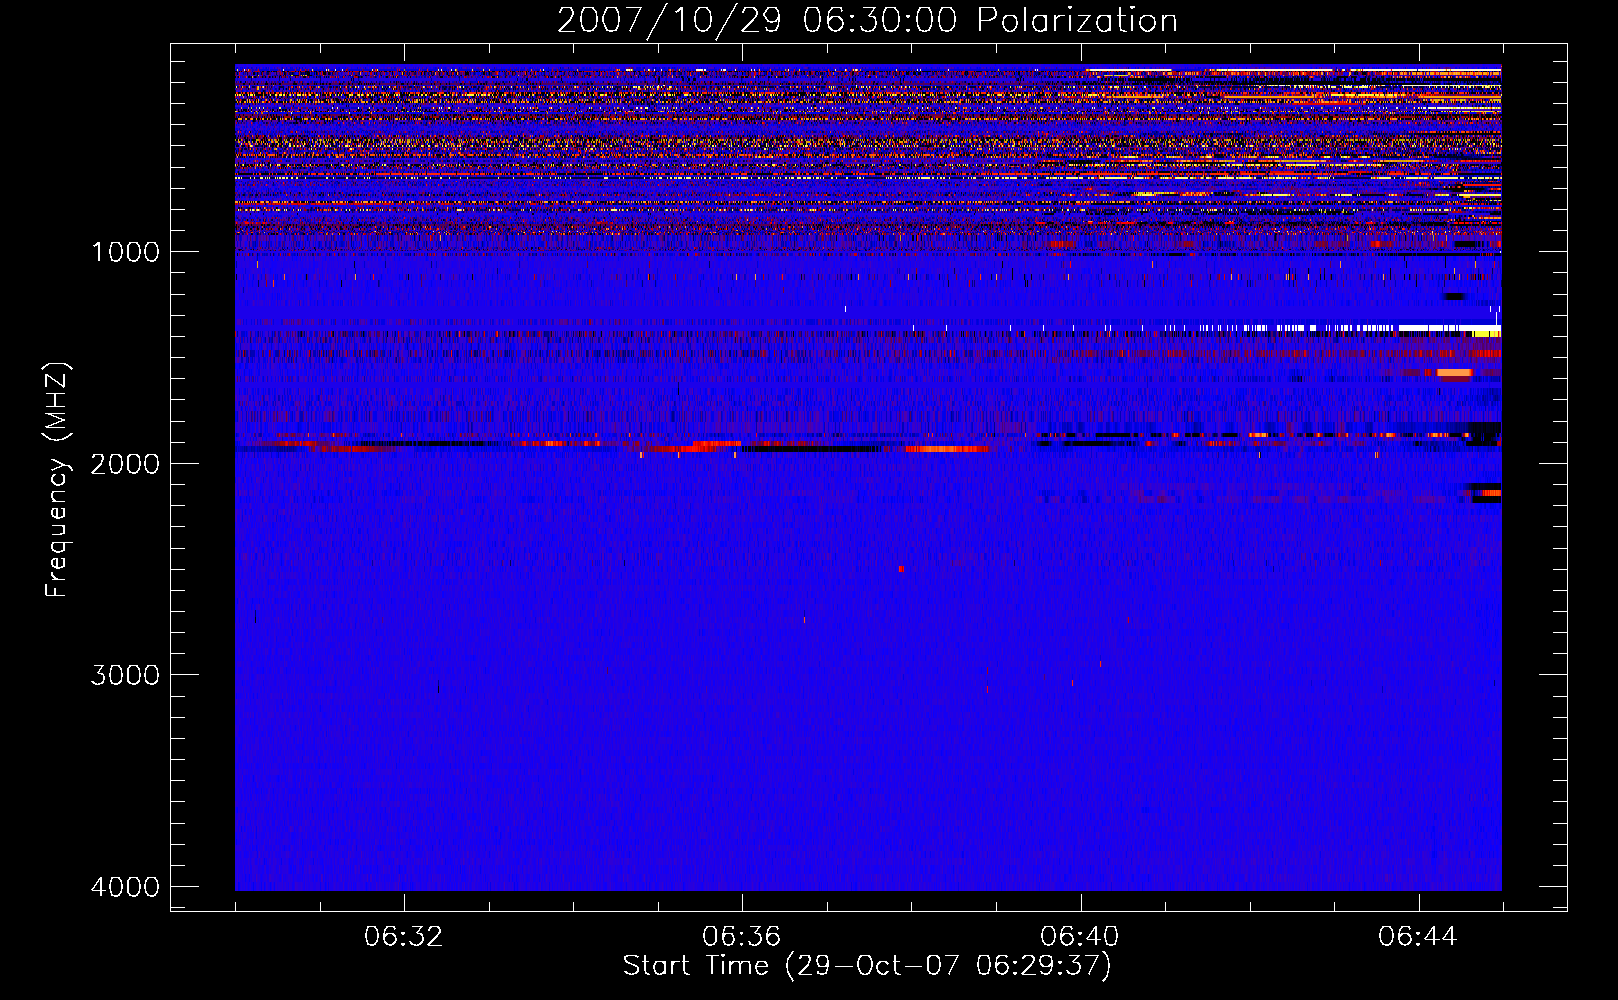Screen dimensions: 1618x1000
Task: Click the 06:44 time tick label
Action: (x=1418, y=937)
